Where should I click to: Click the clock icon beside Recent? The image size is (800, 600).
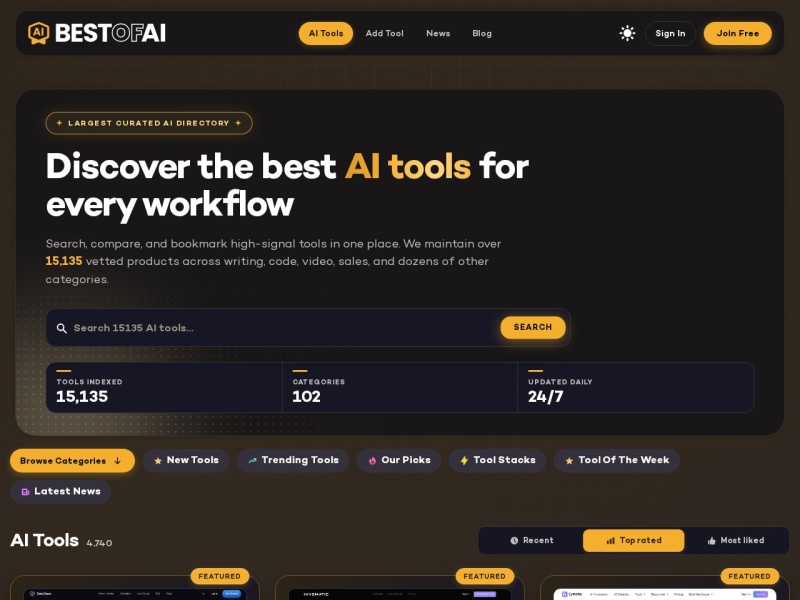[514, 541]
